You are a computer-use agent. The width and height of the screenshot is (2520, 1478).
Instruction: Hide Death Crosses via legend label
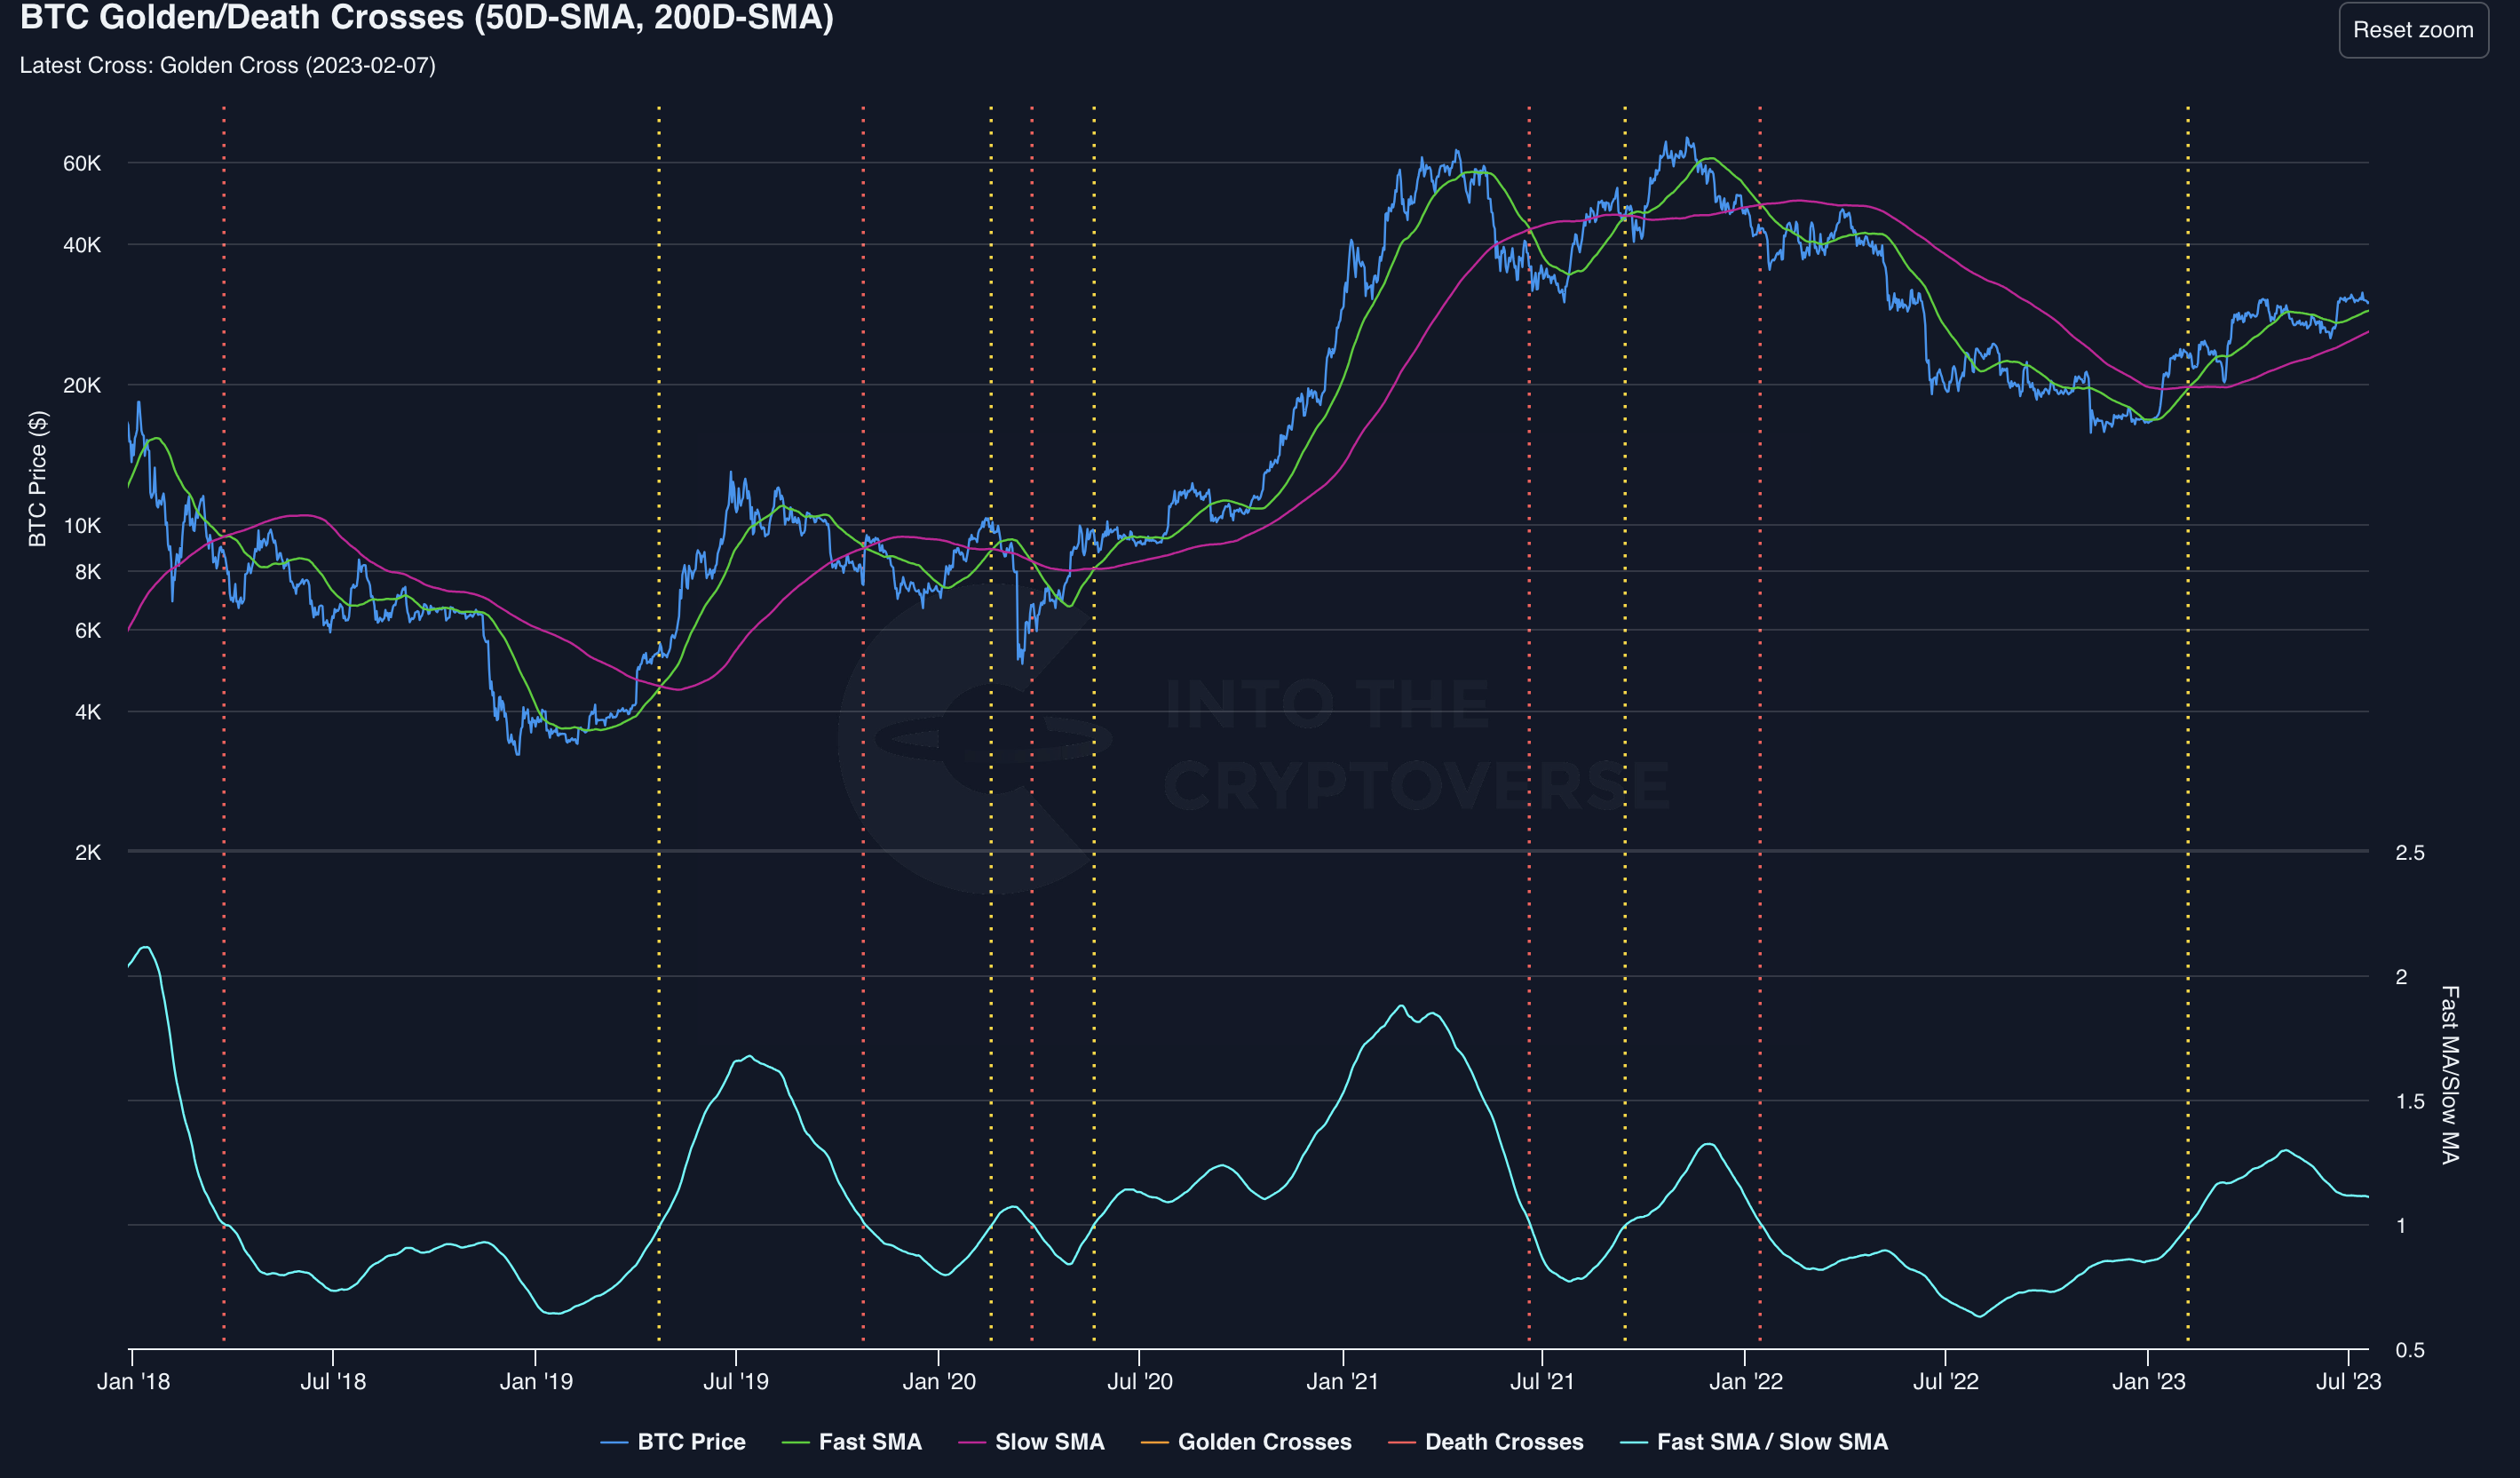(x=1503, y=1442)
